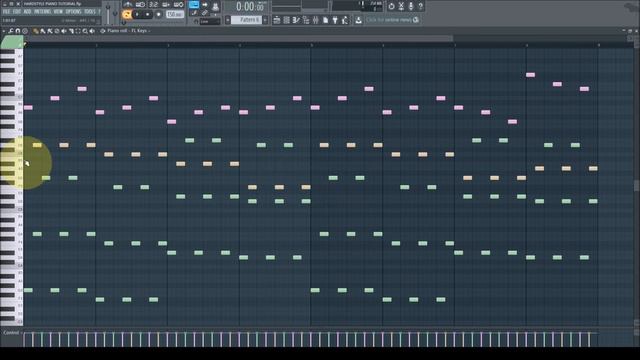
Task: Switch between pattern and song mode
Action: coord(127,14)
